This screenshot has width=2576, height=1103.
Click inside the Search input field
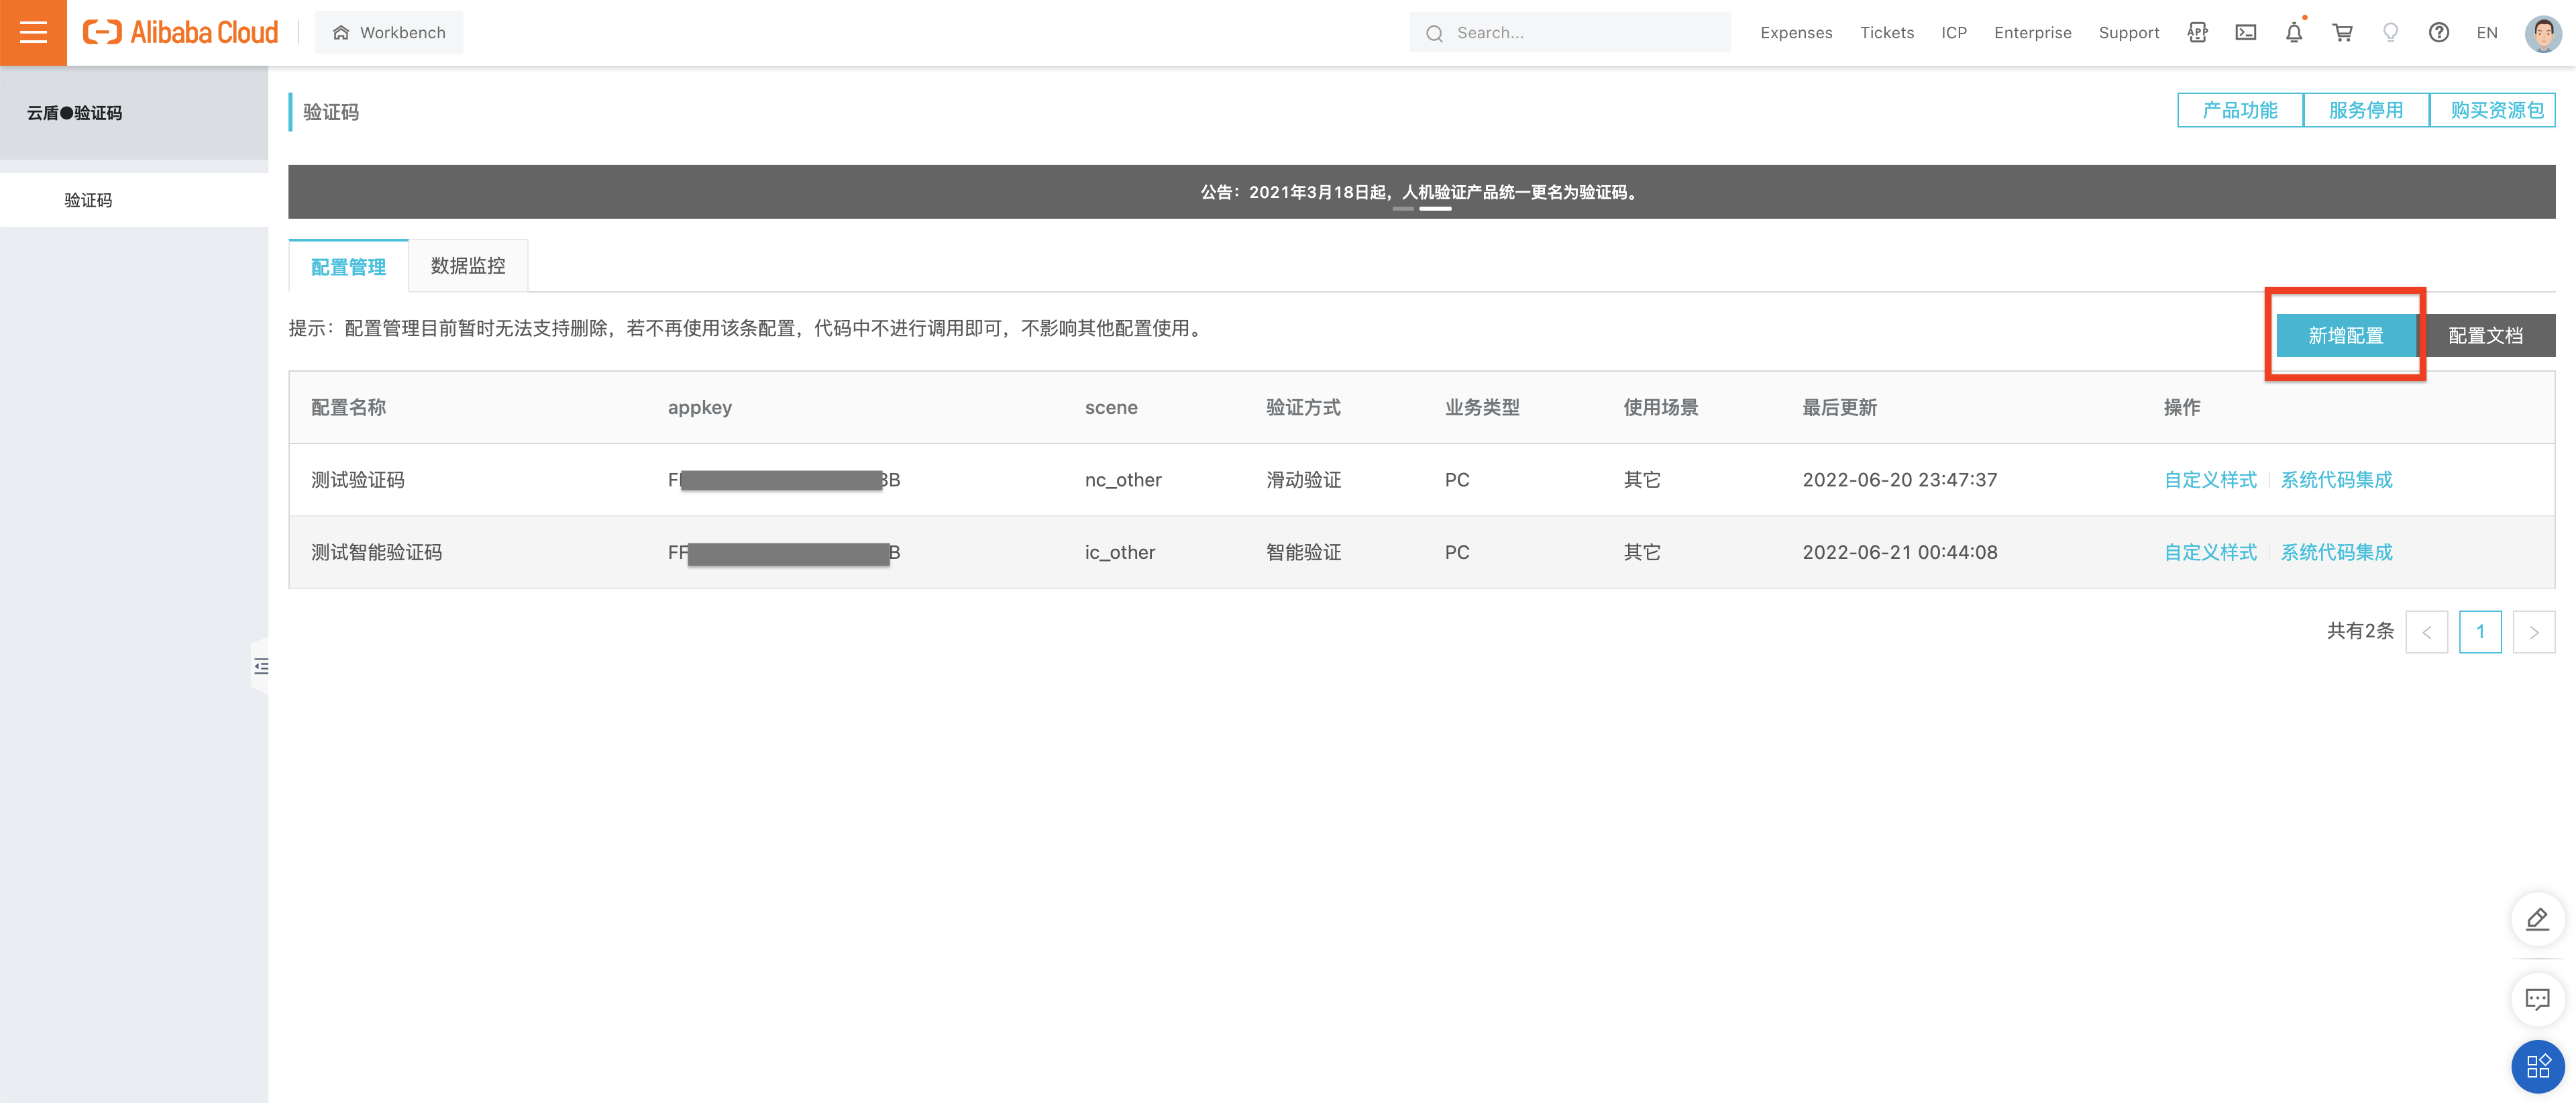(x=1570, y=32)
